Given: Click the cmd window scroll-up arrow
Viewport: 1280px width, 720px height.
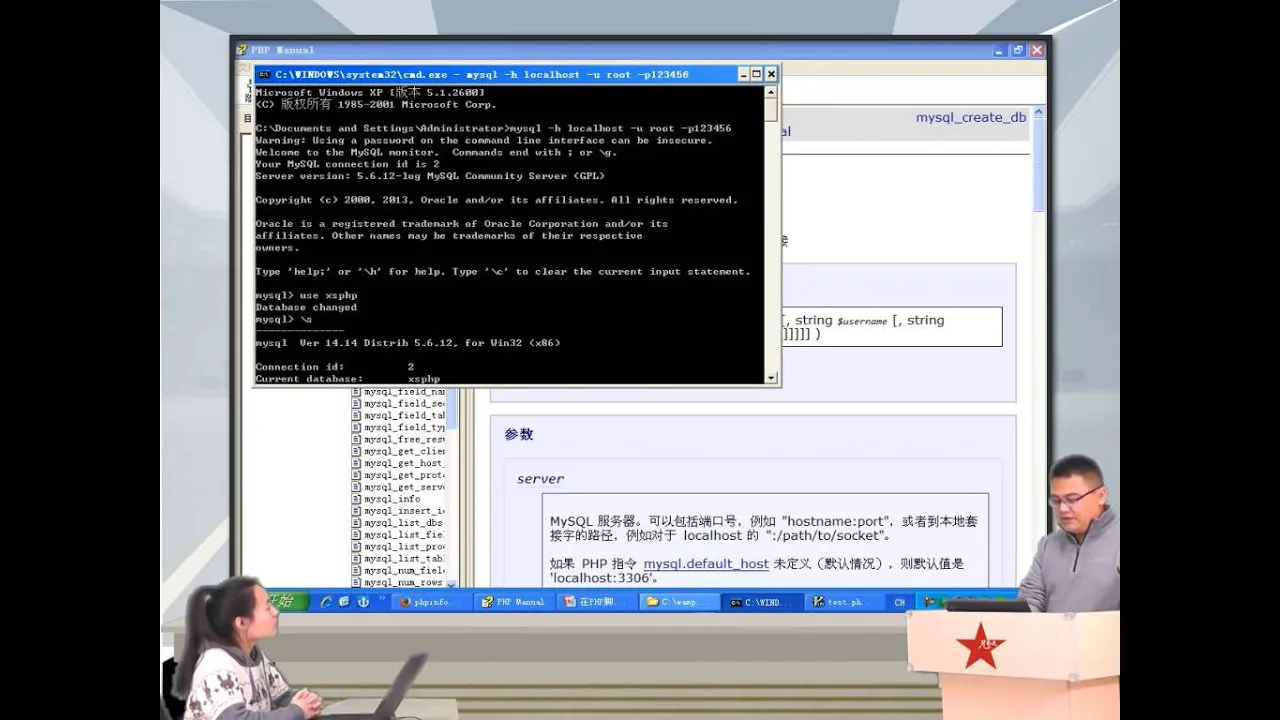Looking at the screenshot, I should coord(771,92).
